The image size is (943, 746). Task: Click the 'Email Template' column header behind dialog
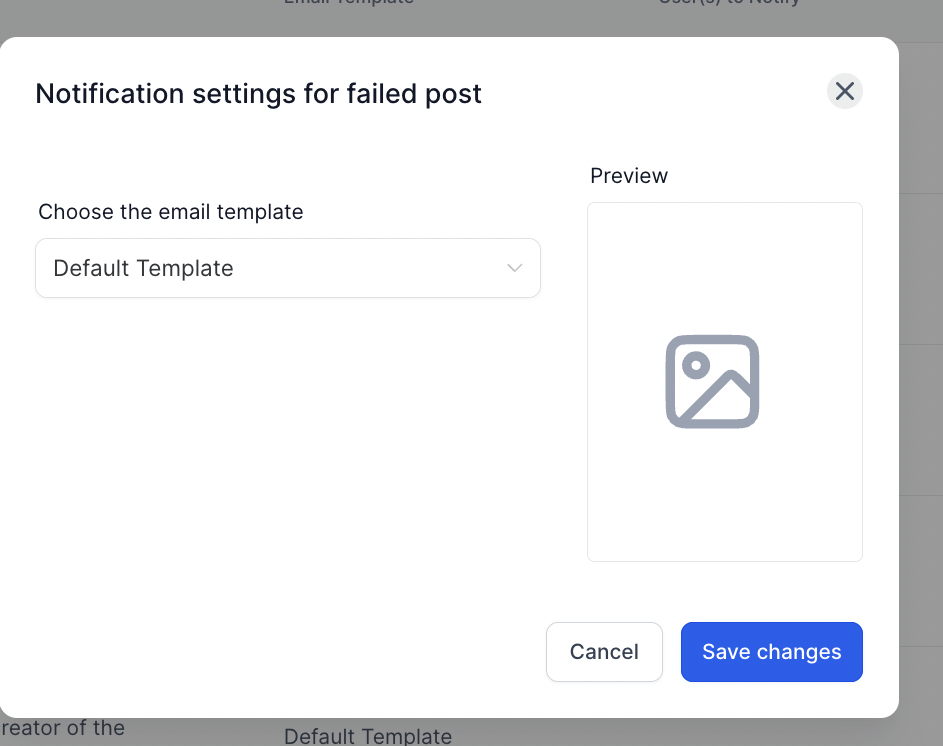coord(349,2)
